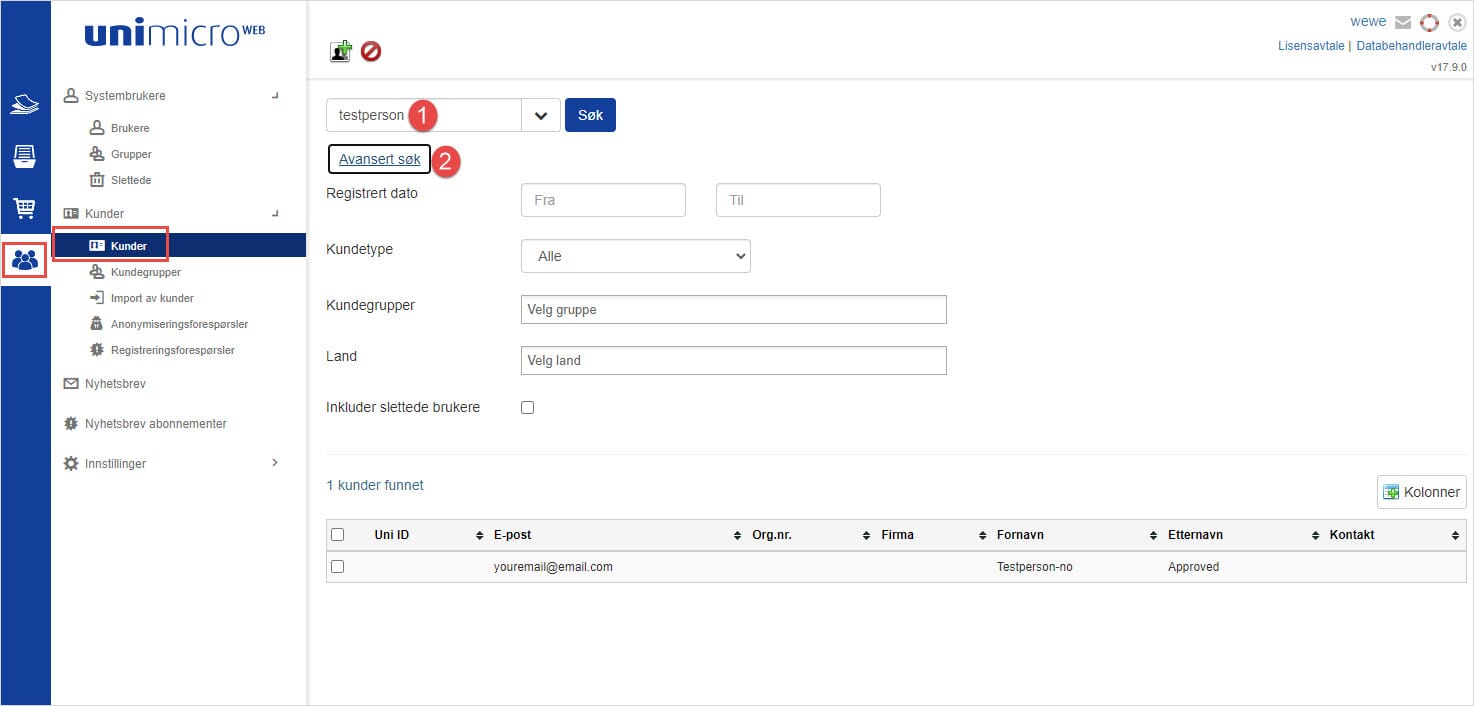Tick the select-all checkbox in table header
The height and width of the screenshot is (706, 1474).
(338, 535)
